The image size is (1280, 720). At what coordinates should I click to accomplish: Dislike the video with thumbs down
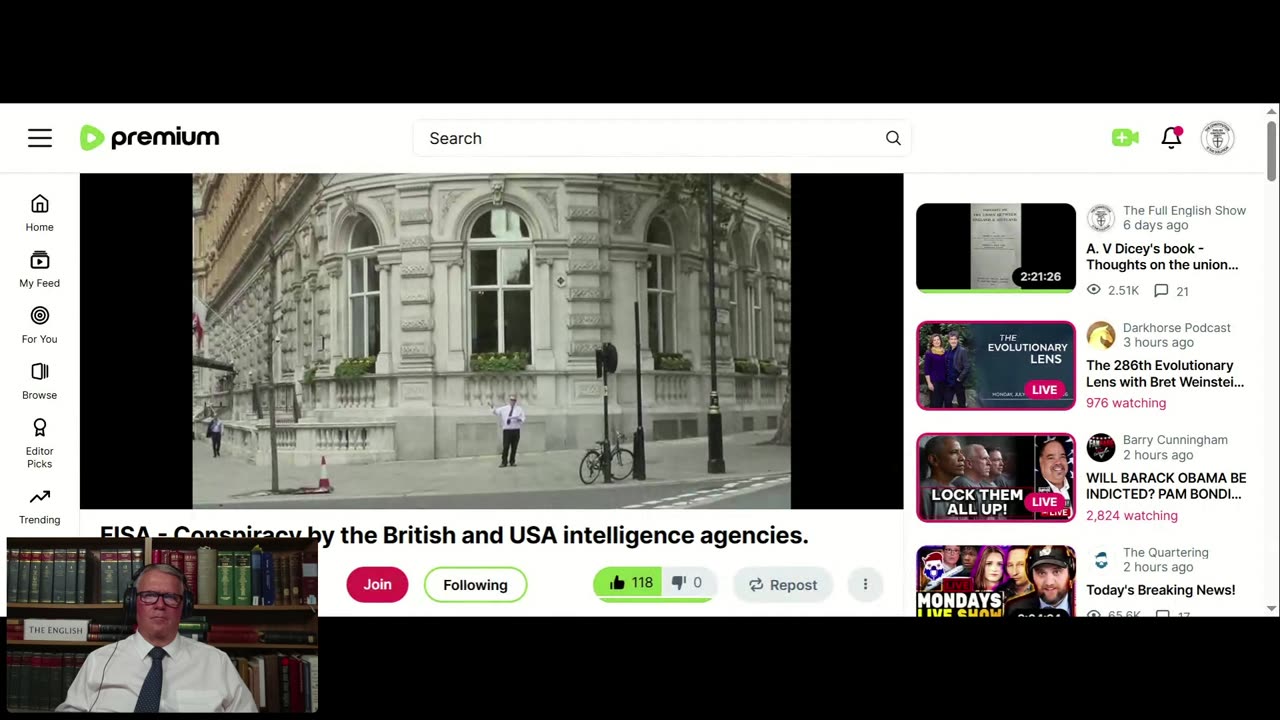(688, 583)
